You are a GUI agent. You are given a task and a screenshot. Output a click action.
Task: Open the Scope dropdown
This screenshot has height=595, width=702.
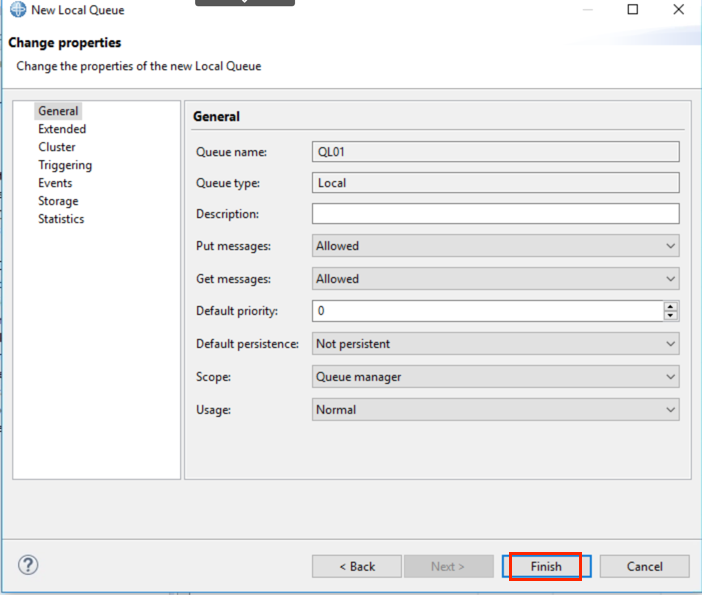[x=496, y=377]
